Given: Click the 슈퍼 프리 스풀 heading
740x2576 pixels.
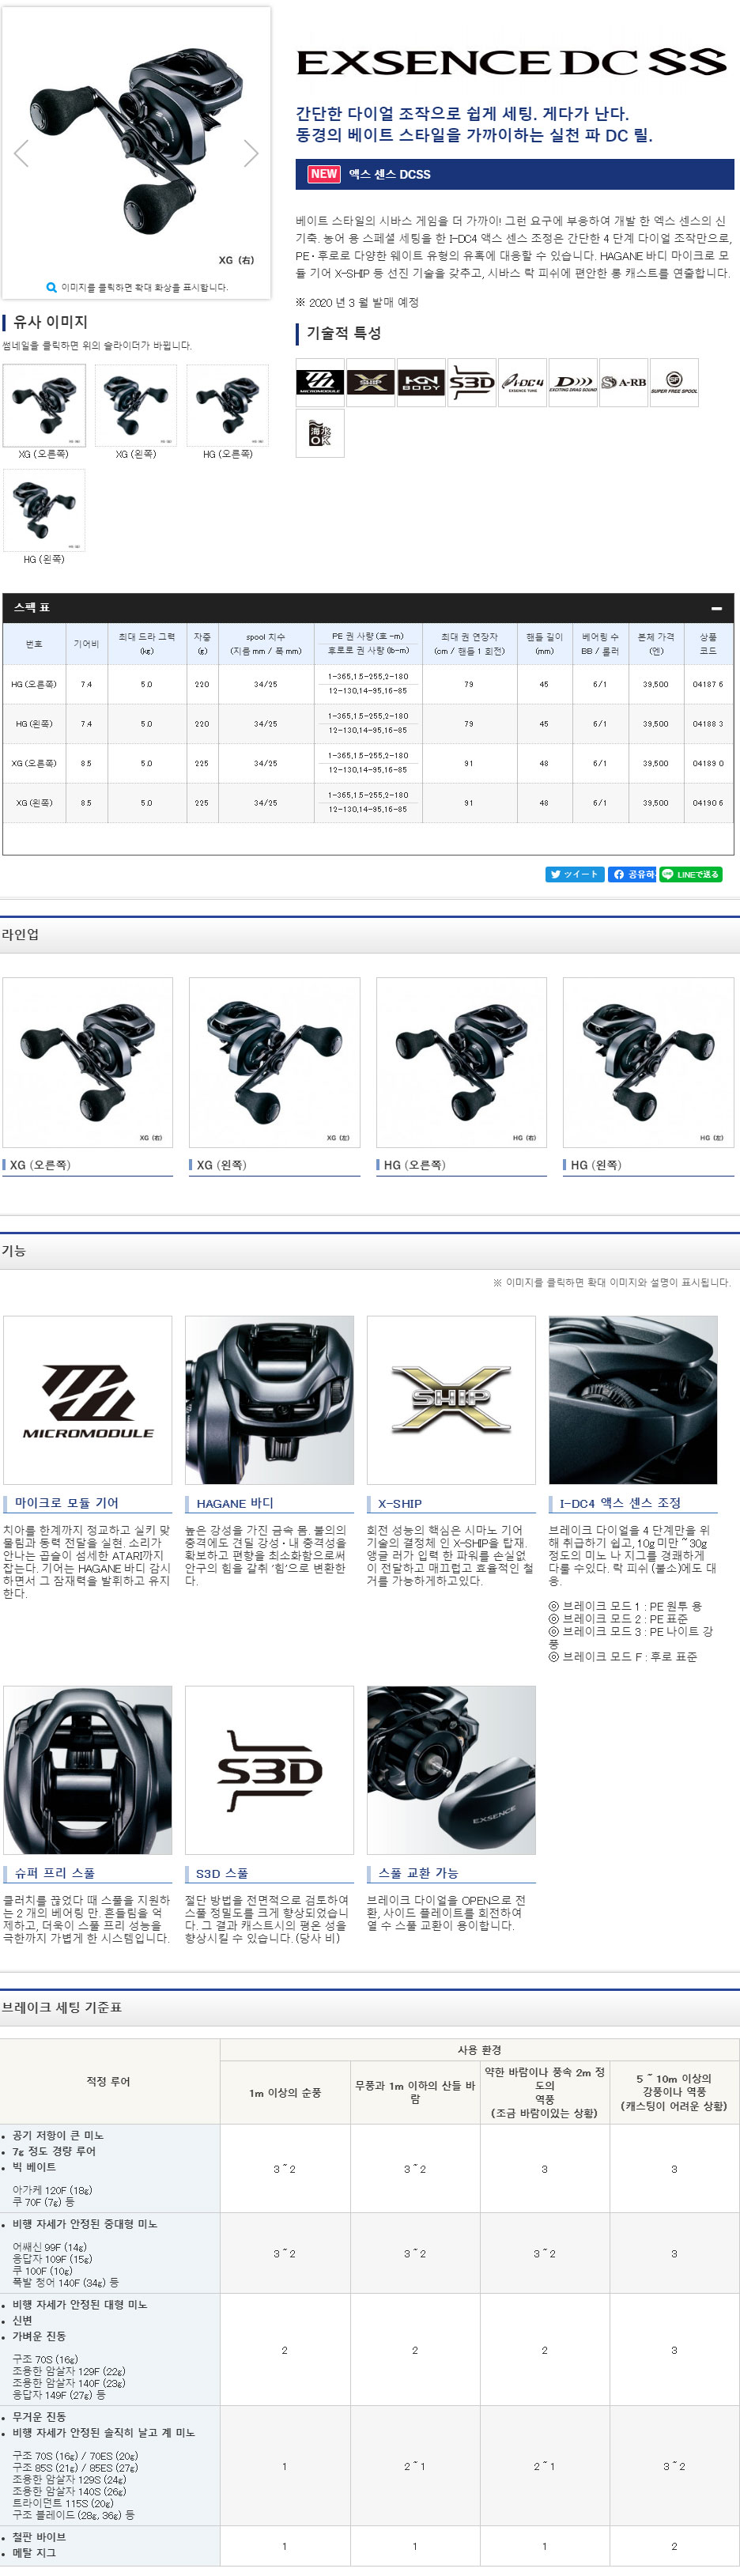Looking at the screenshot, I should pyautogui.click(x=54, y=1873).
